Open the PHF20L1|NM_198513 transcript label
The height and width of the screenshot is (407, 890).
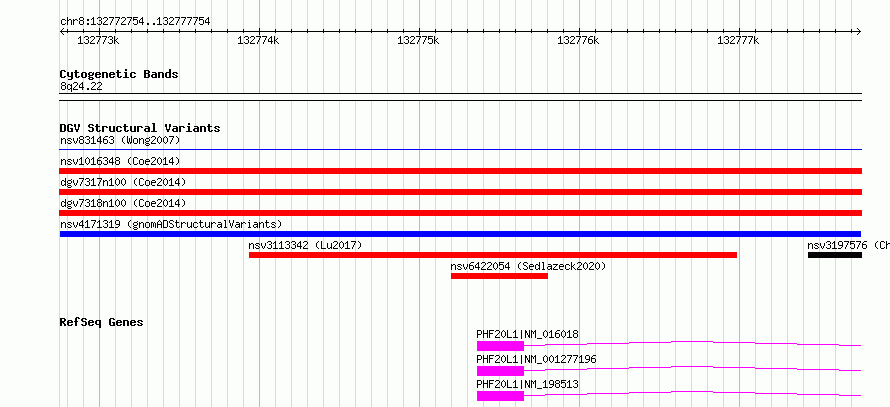coord(527,384)
